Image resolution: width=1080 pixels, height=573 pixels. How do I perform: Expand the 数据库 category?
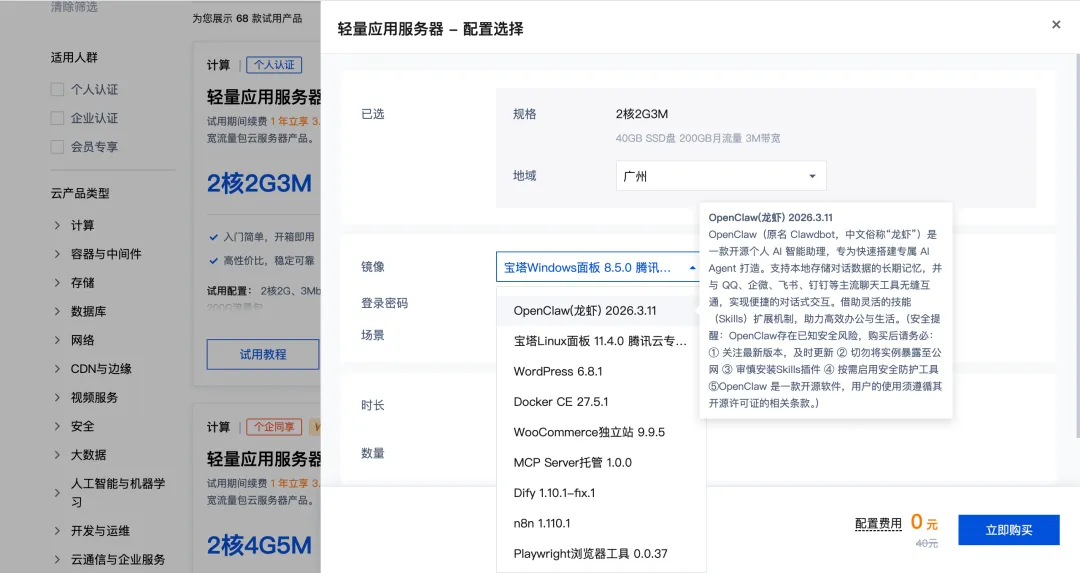click(x=58, y=311)
